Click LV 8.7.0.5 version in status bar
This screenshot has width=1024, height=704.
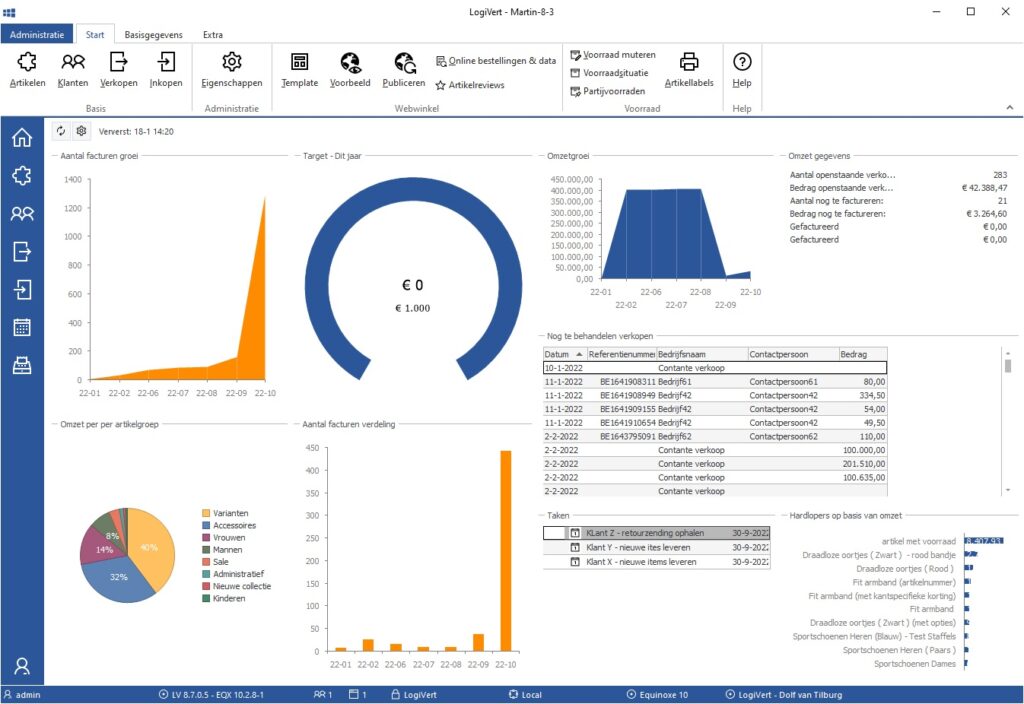pos(212,695)
